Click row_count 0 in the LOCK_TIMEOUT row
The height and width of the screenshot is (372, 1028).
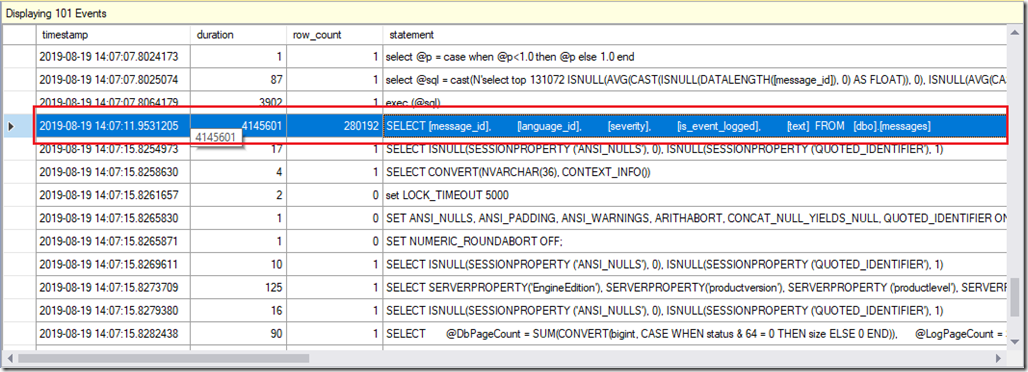[x=334, y=195]
